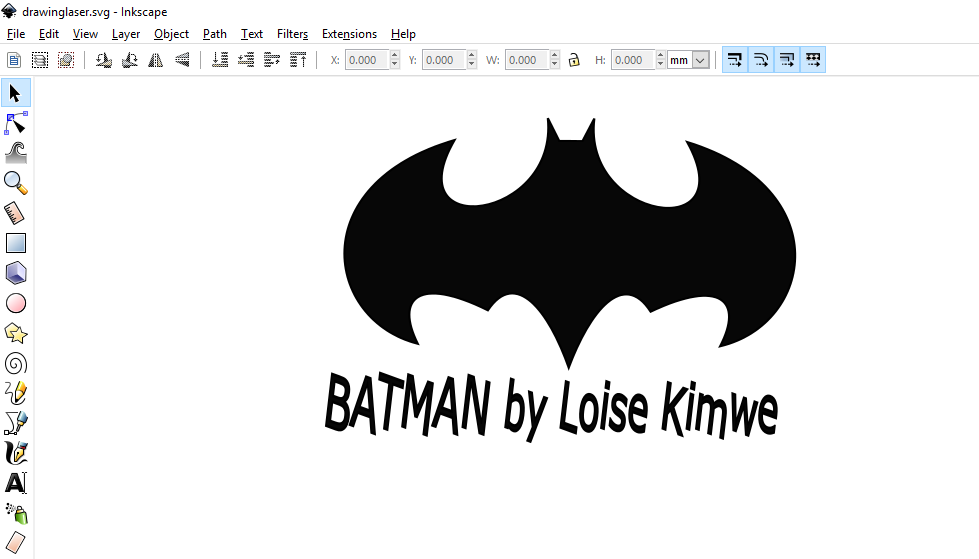Toggle move gradients with object
979x559 pixels.
[x=787, y=60]
